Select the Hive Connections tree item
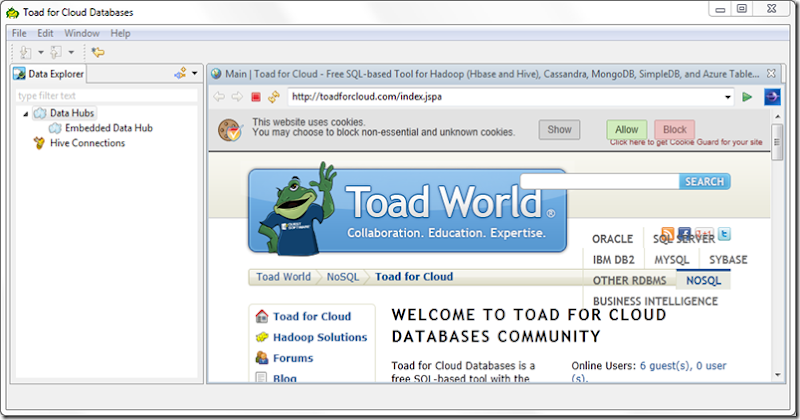The height and width of the screenshot is (420, 800). pyautogui.click(x=87, y=143)
